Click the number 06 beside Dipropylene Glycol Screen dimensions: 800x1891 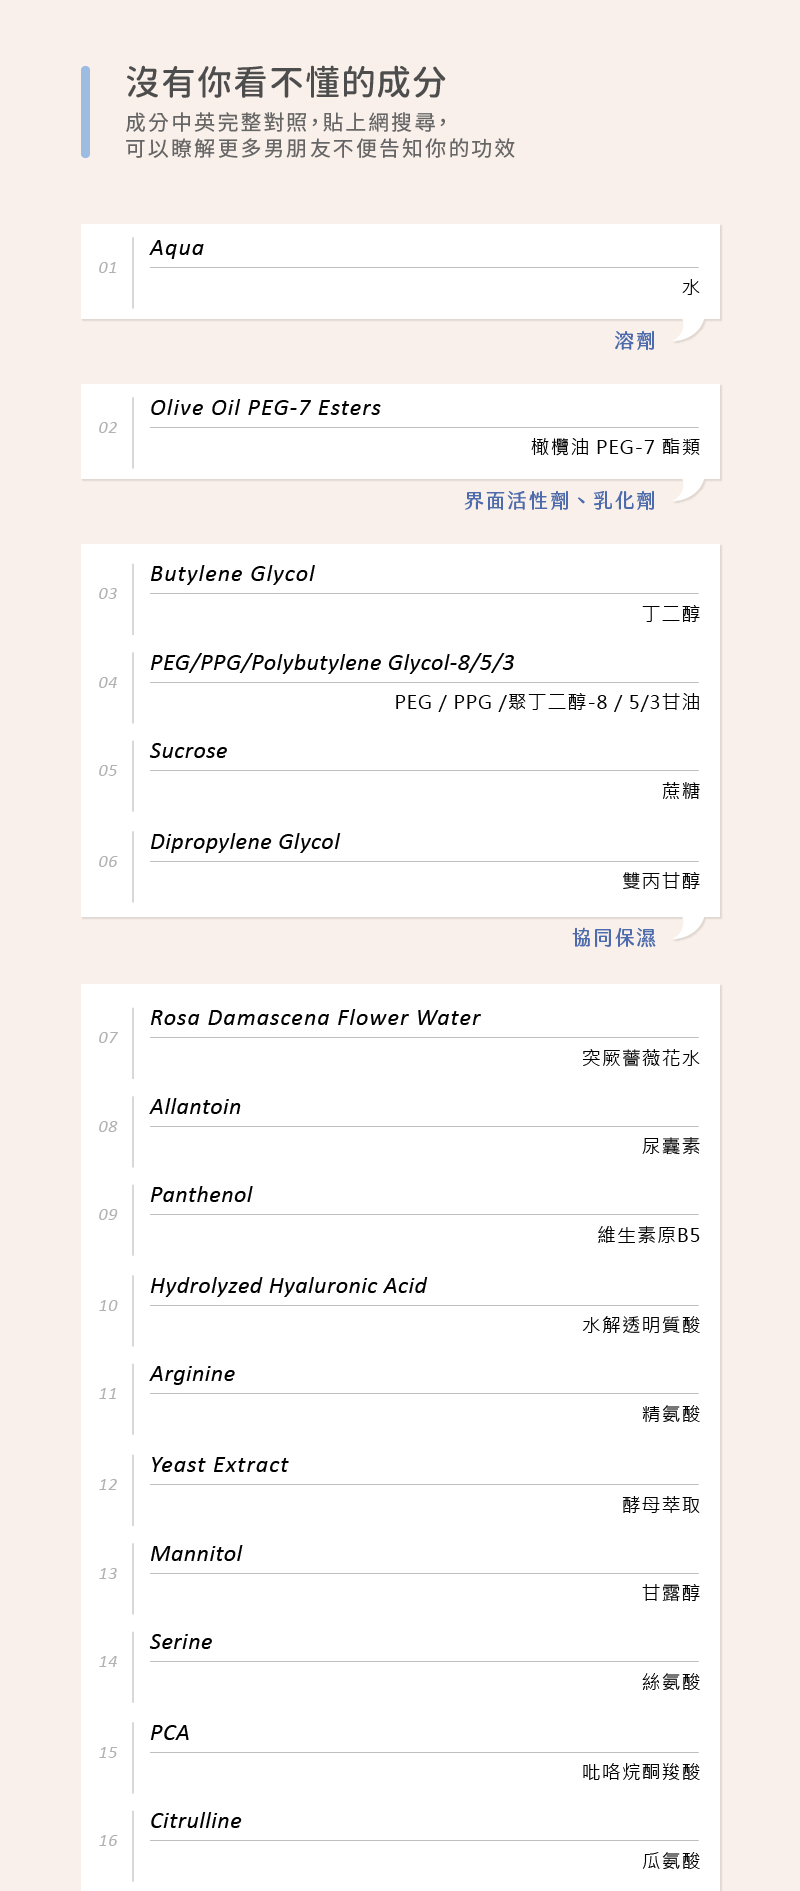click(x=108, y=862)
